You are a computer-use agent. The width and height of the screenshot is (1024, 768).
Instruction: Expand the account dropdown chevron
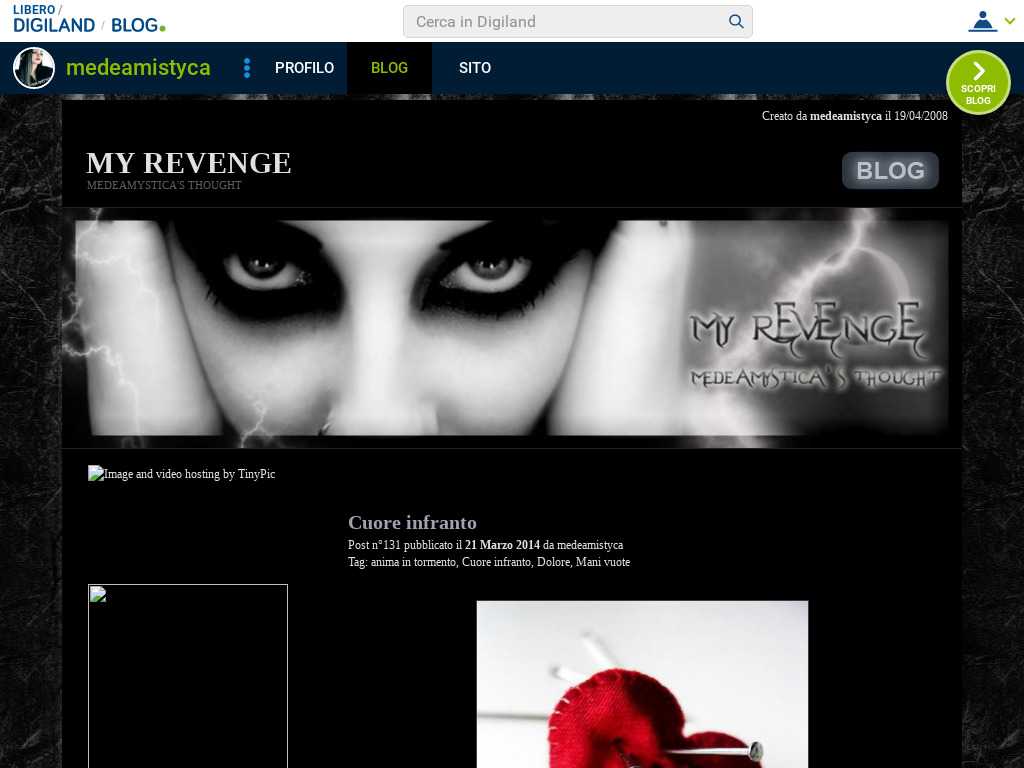tap(1009, 21)
